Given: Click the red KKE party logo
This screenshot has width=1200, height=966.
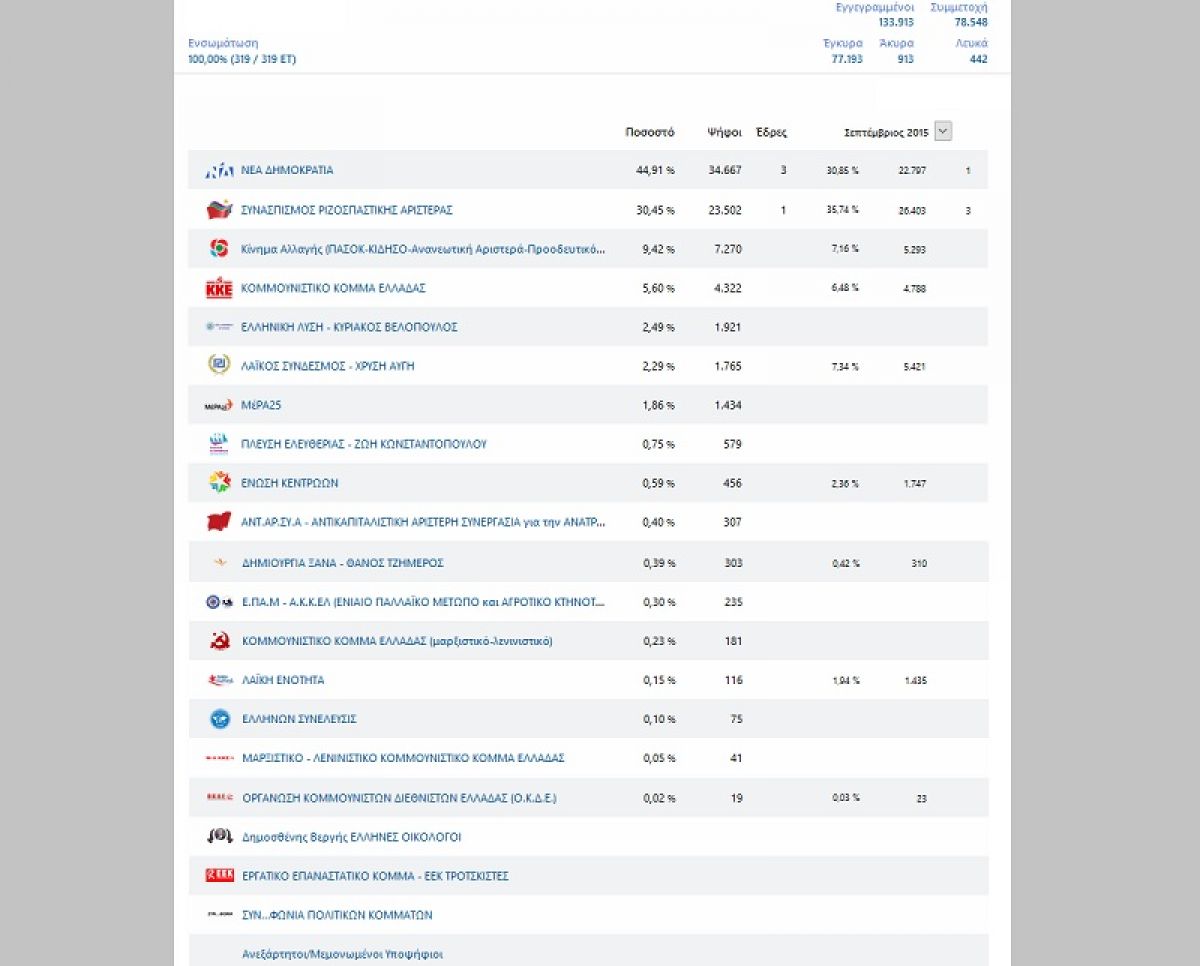Looking at the screenshot, I should pos(219,288).
